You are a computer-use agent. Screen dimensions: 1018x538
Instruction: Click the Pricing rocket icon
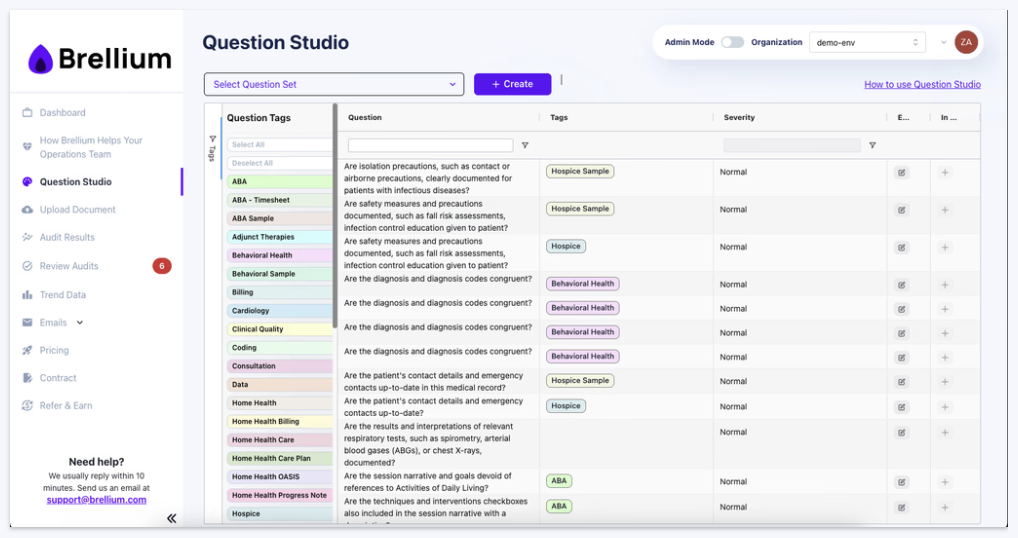[27, 350]
